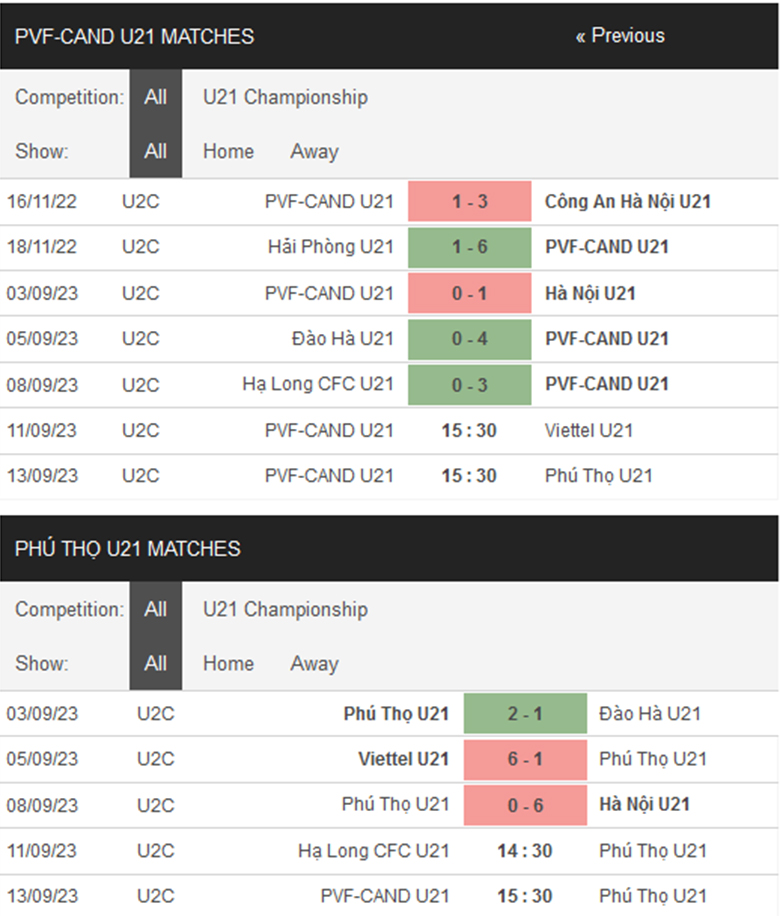The width and height of the screenshot is (780, 916).
Task: Select the All competition filter in PVF-CAND section
Action: 155,97
